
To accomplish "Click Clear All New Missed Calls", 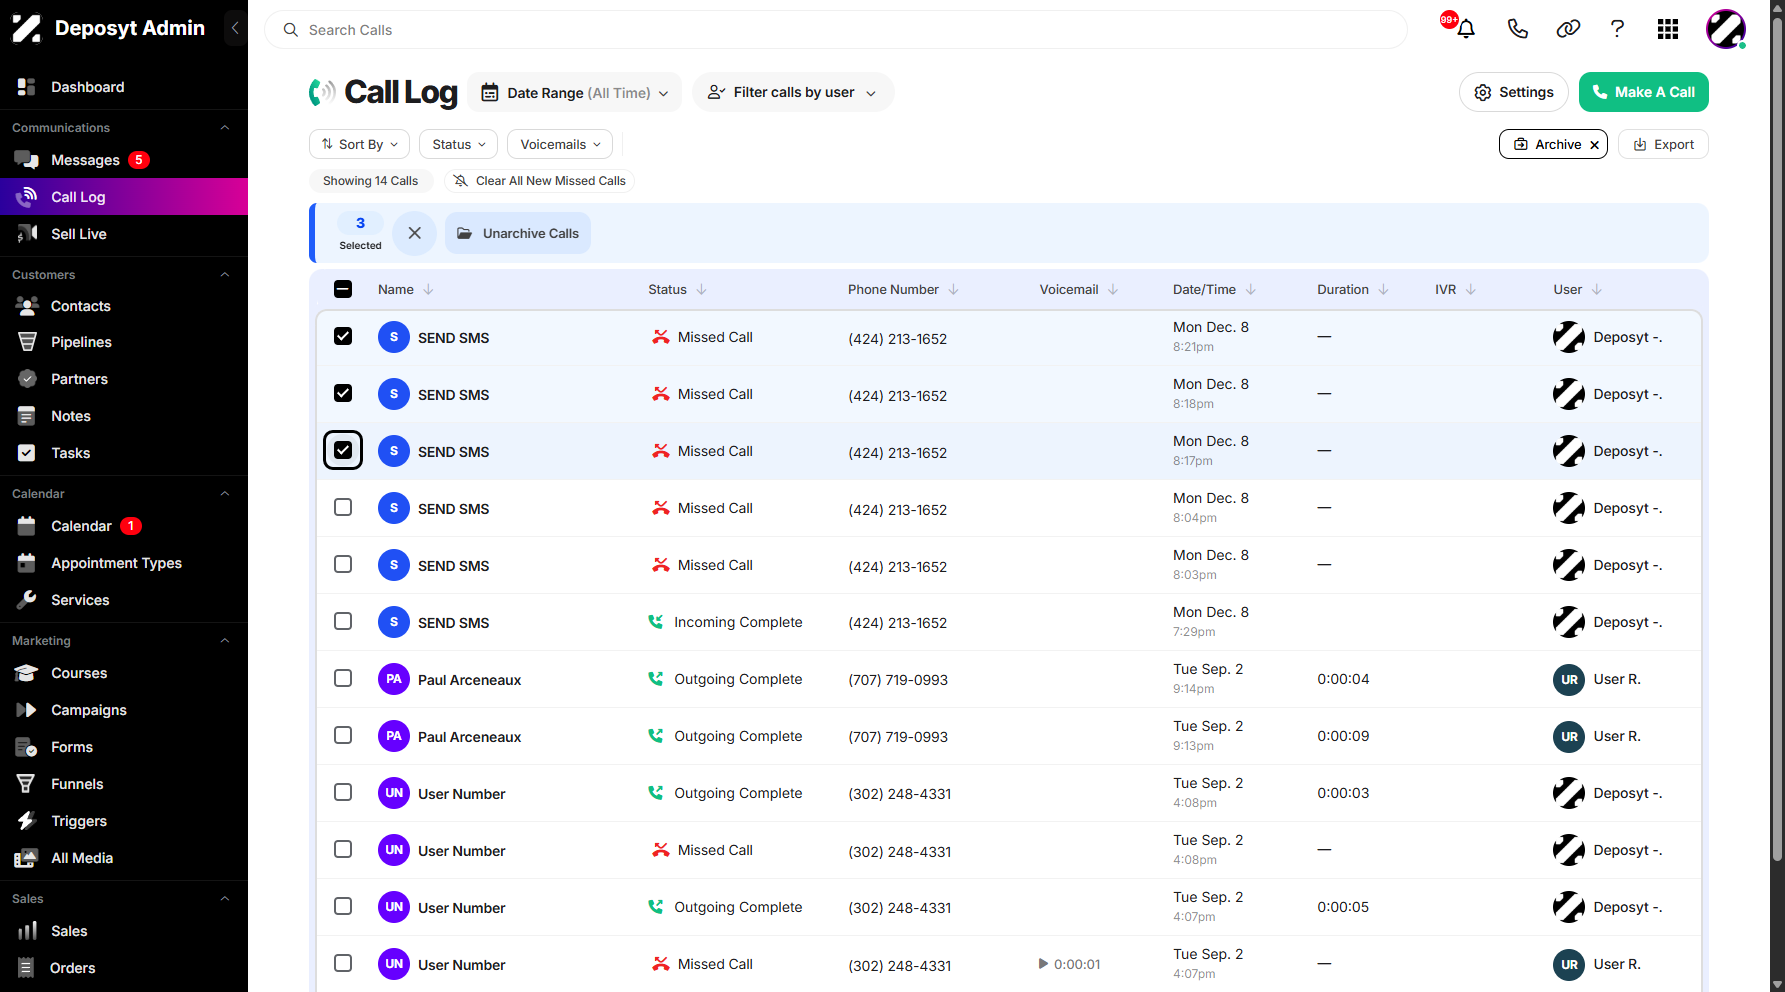I will pos(540,181).
